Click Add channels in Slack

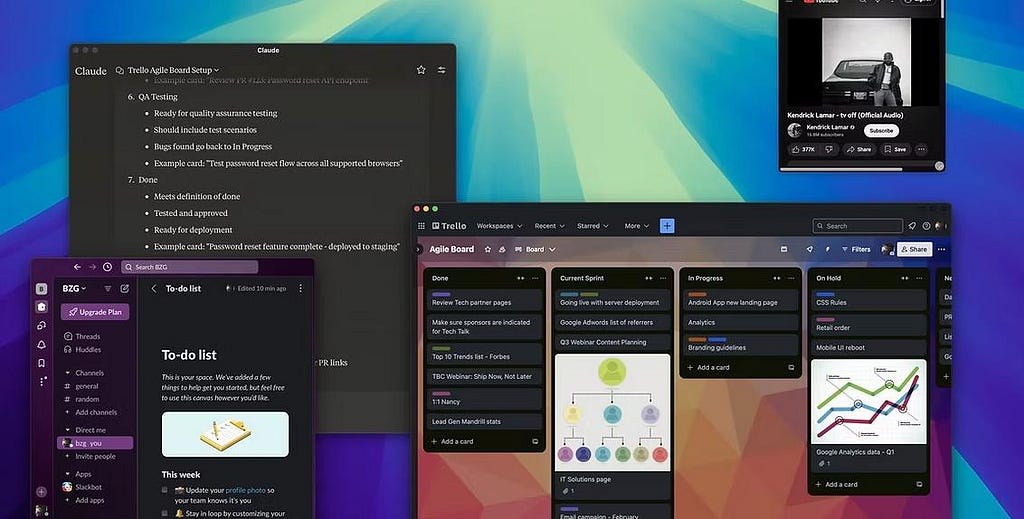[91, 412]
